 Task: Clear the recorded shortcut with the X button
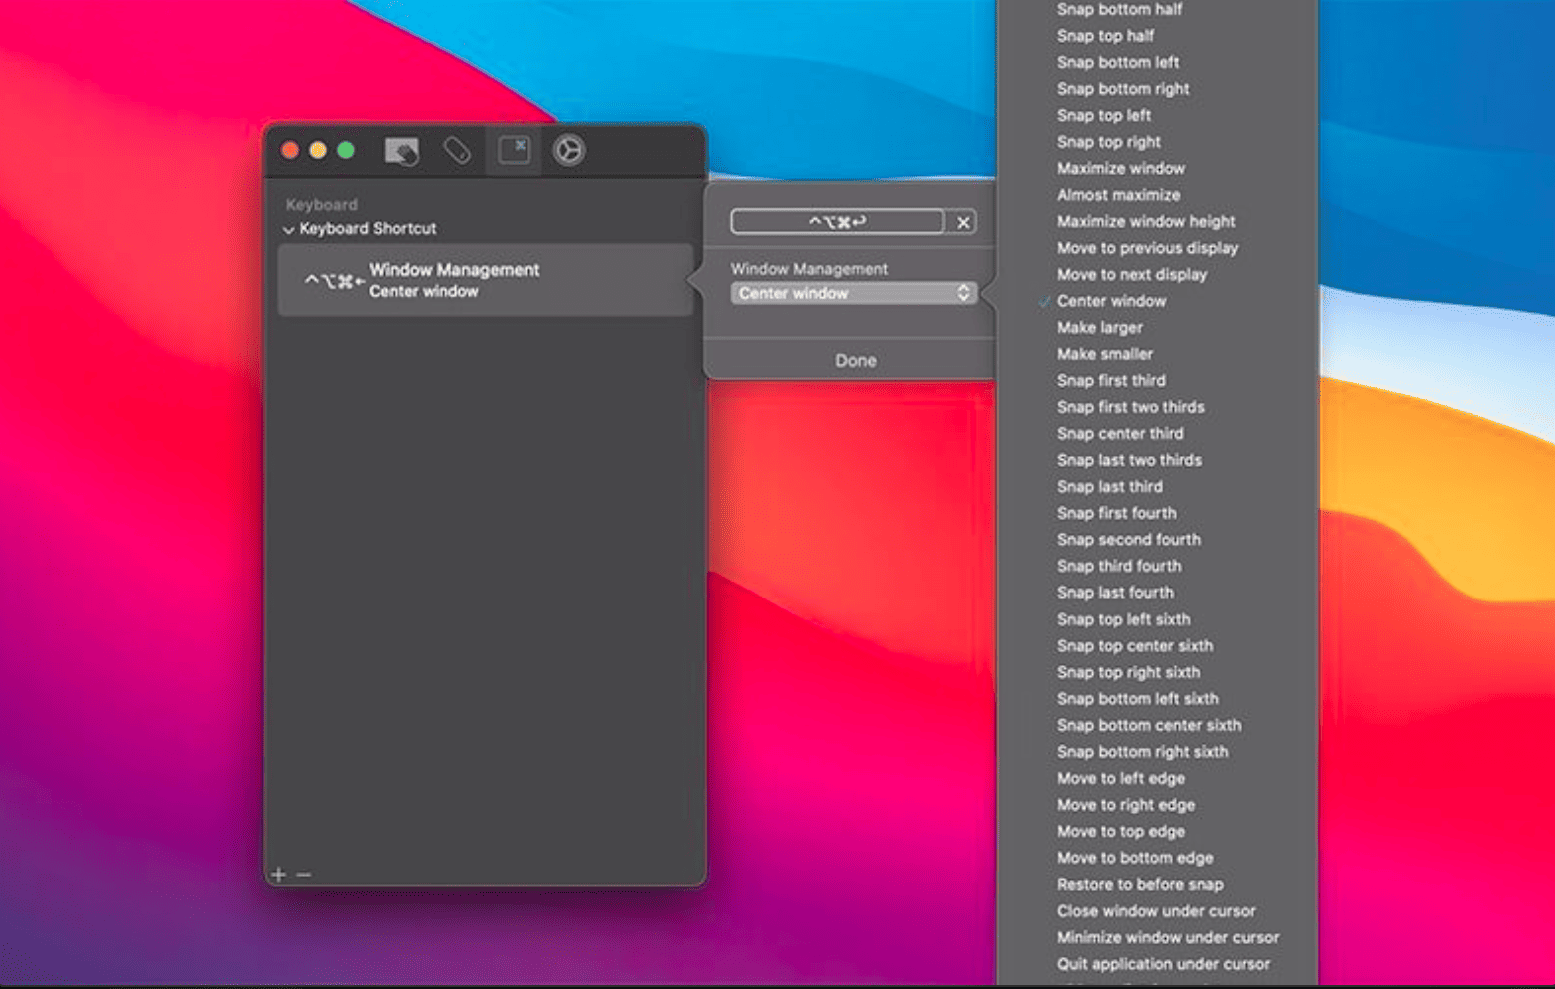pyautogui.click(x=963, y=222)
